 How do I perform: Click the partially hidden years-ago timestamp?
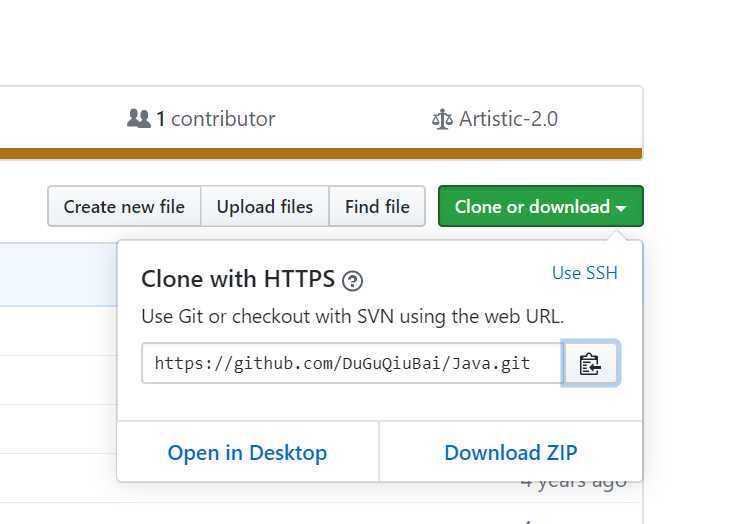point(574,483)
